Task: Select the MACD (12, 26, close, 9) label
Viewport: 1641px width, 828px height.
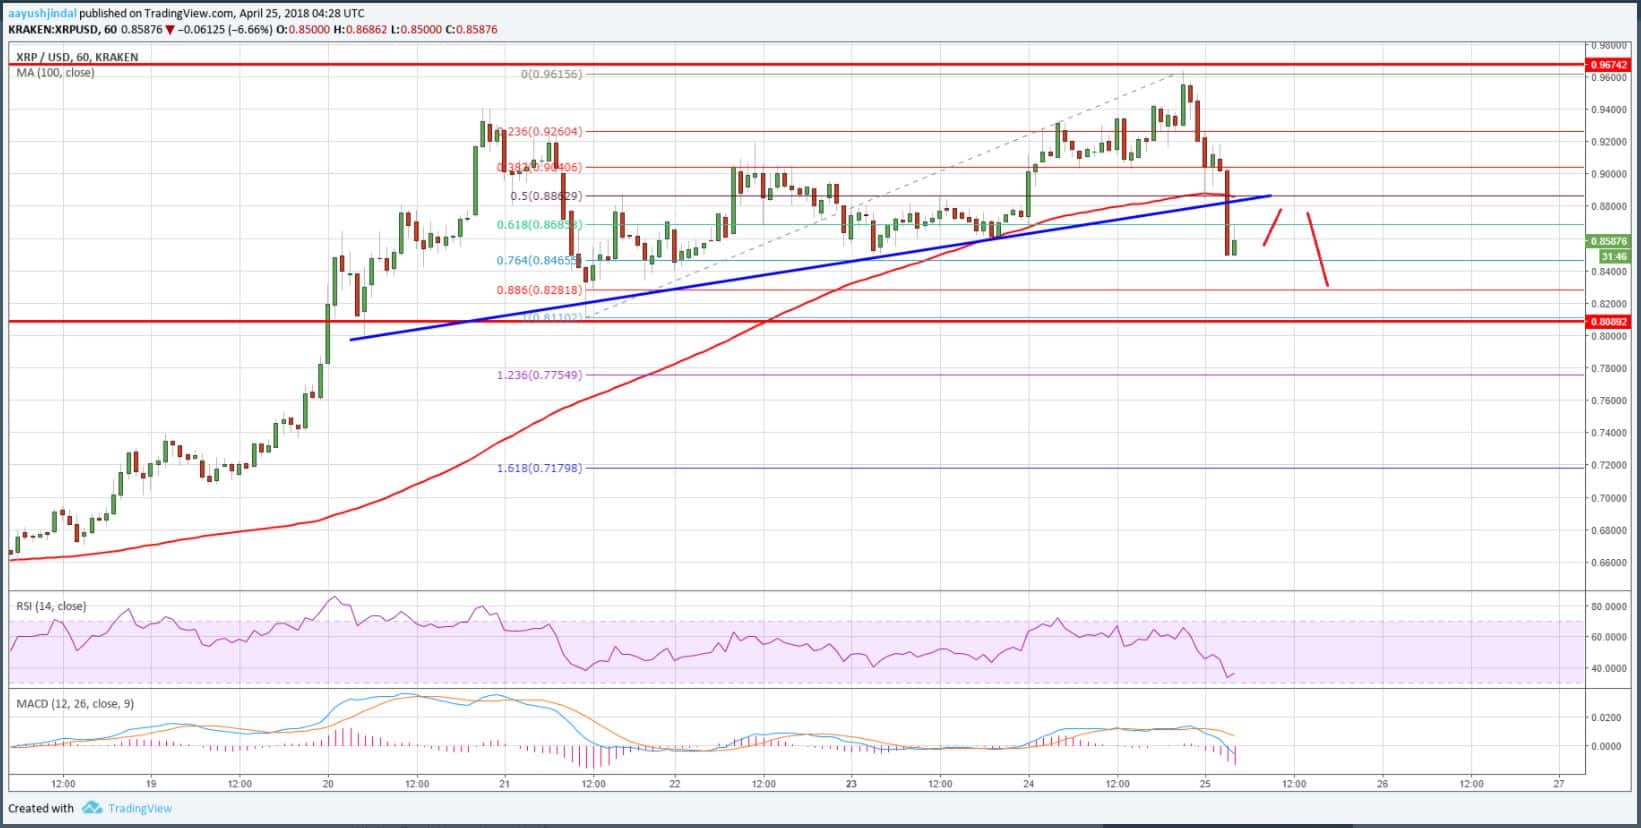Action: click(75, 704)
